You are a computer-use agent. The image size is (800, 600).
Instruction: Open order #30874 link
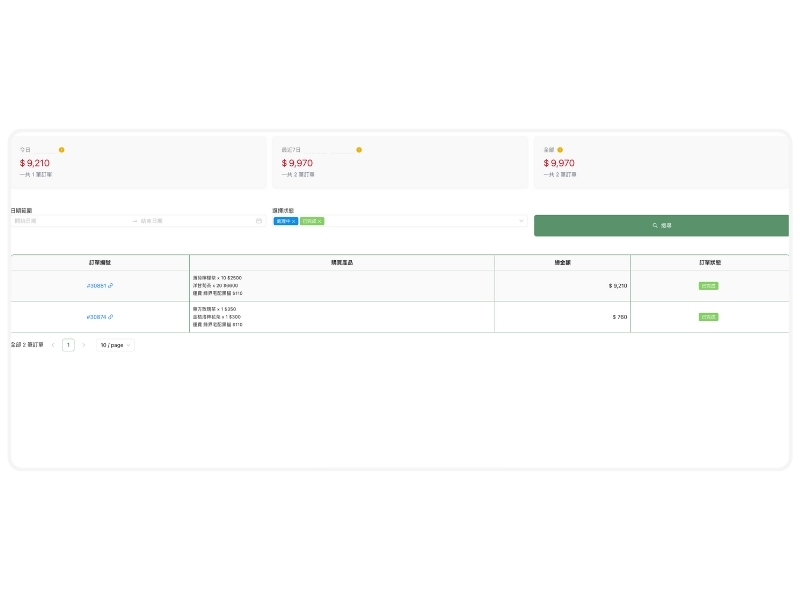click(x=96, y=317)
